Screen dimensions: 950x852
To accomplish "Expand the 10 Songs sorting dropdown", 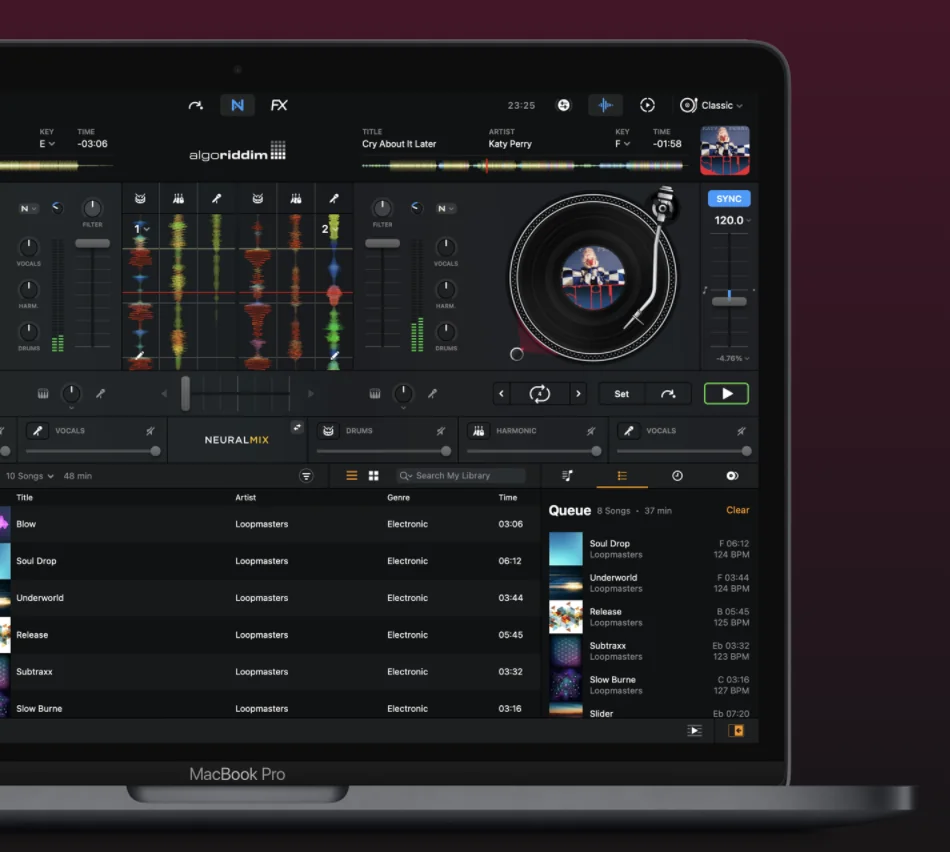I will (x=30, y=476).
